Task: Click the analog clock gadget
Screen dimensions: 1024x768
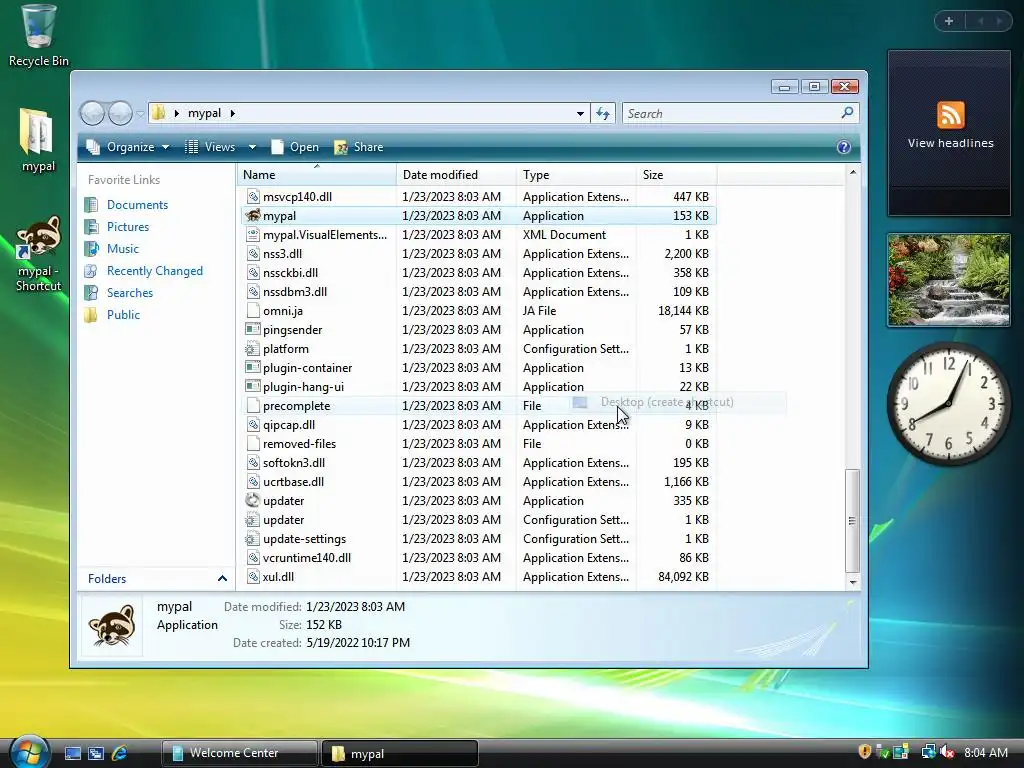Action: click(x=948, y=404)
